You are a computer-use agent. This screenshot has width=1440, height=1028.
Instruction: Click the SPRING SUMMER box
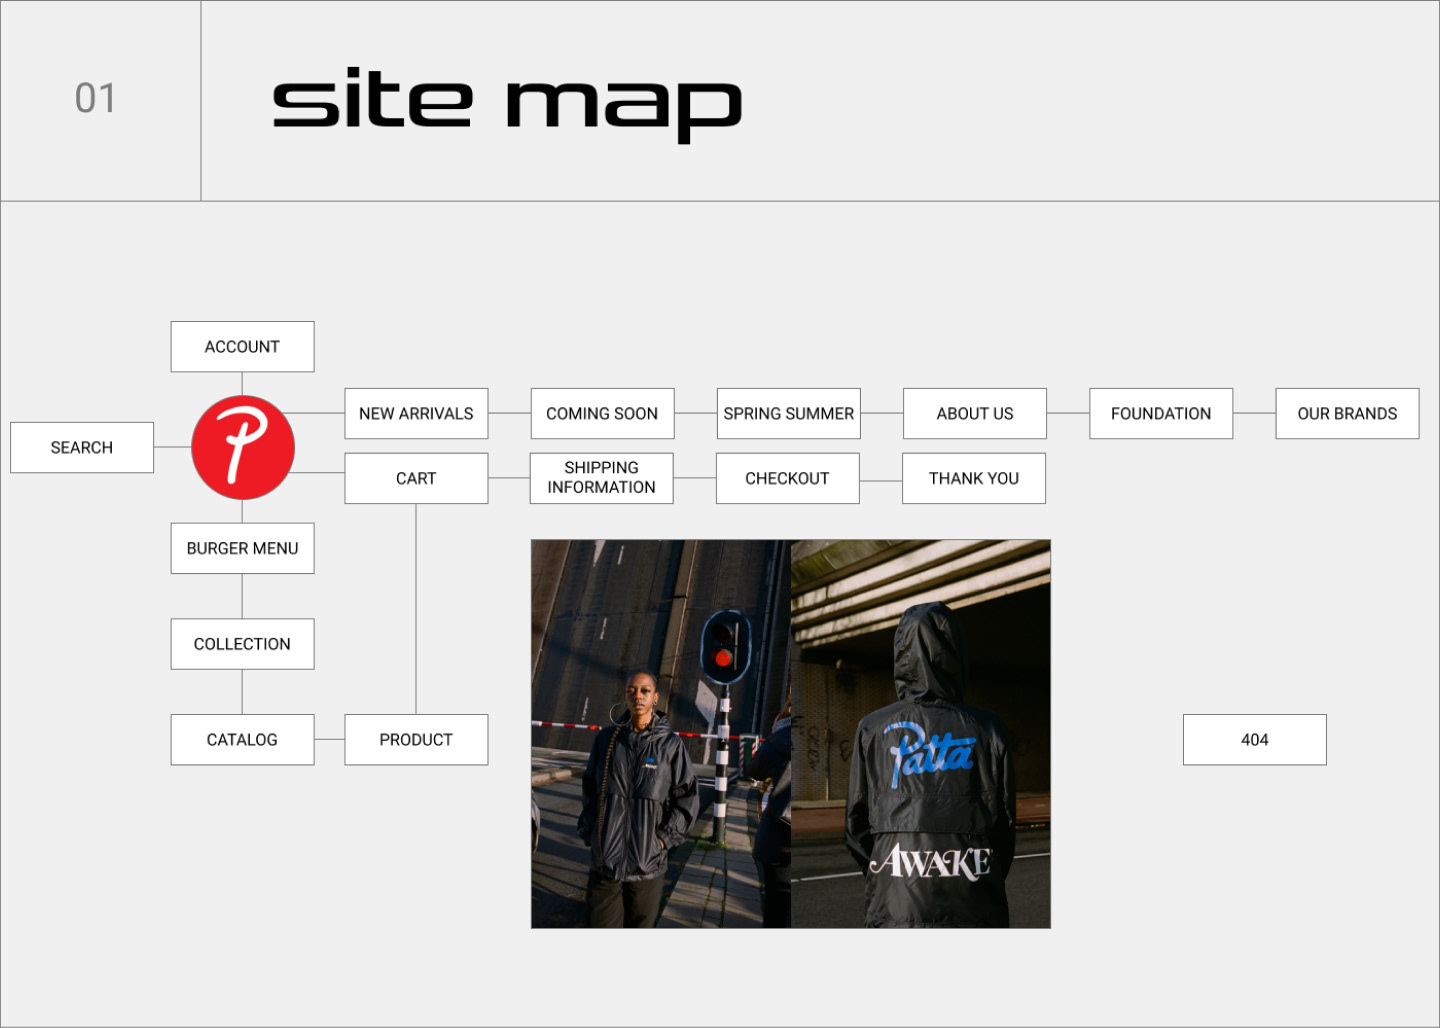(x=788, y=413)
